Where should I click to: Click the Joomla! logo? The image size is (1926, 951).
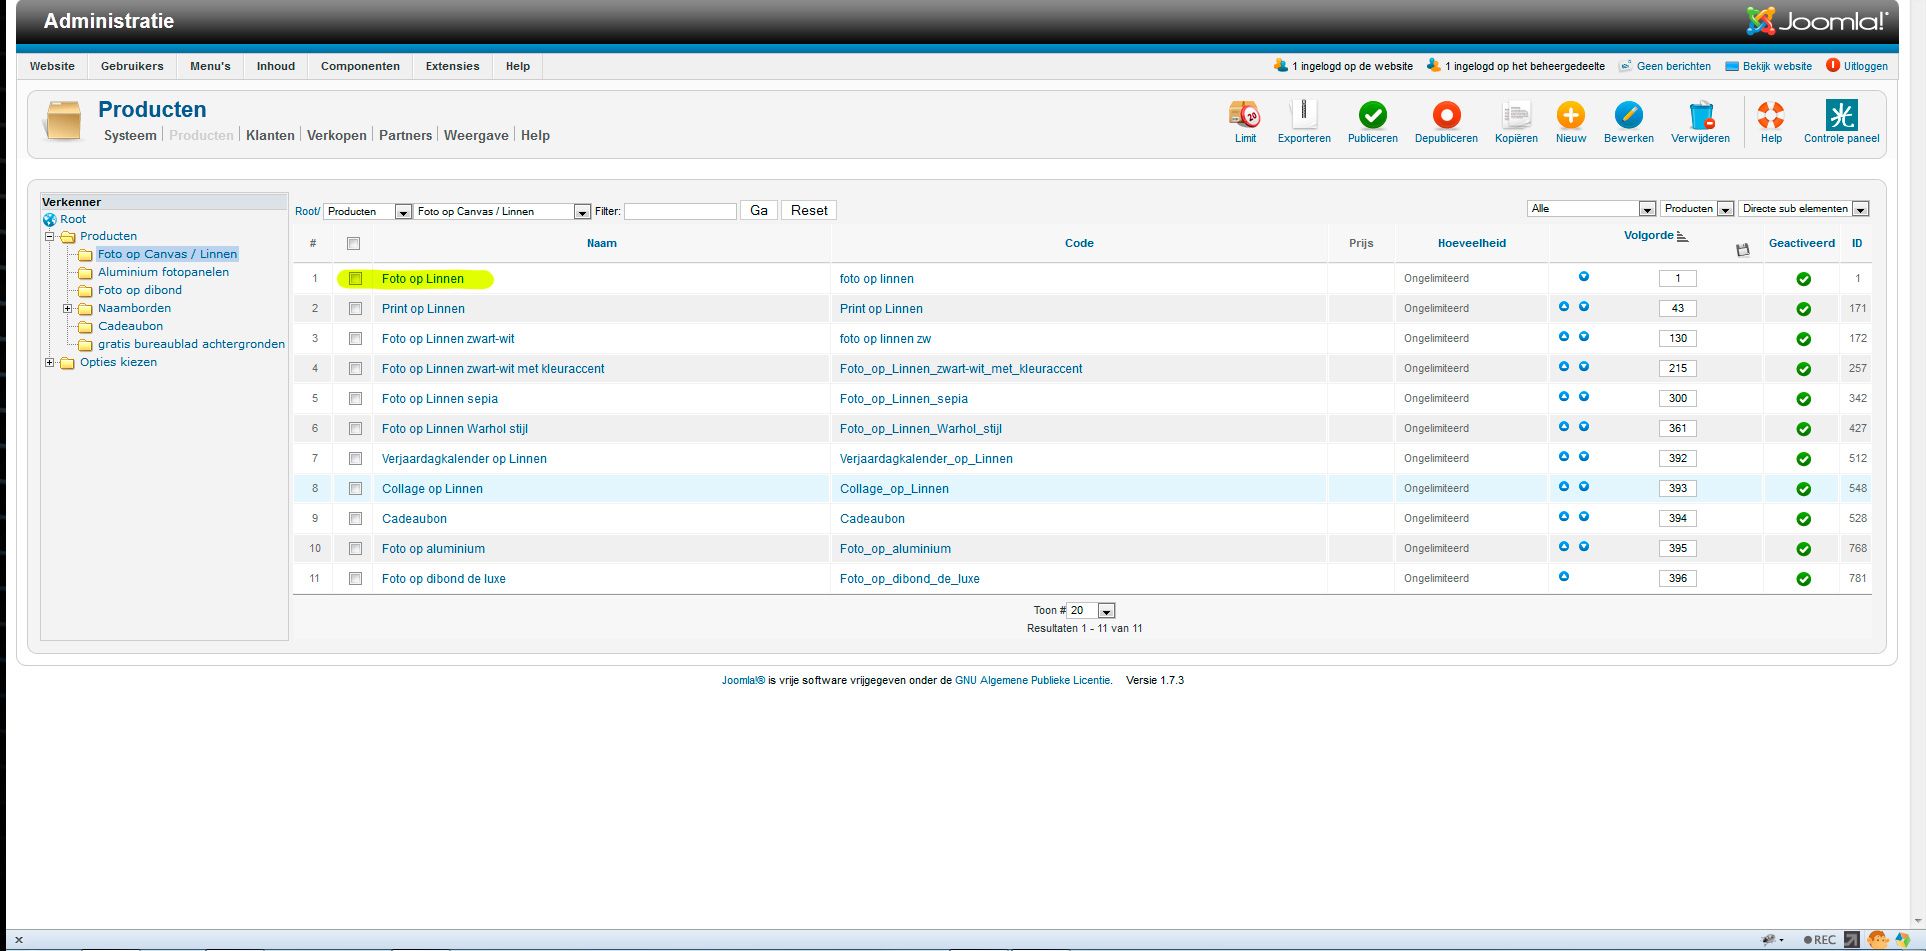(1817, 21)
